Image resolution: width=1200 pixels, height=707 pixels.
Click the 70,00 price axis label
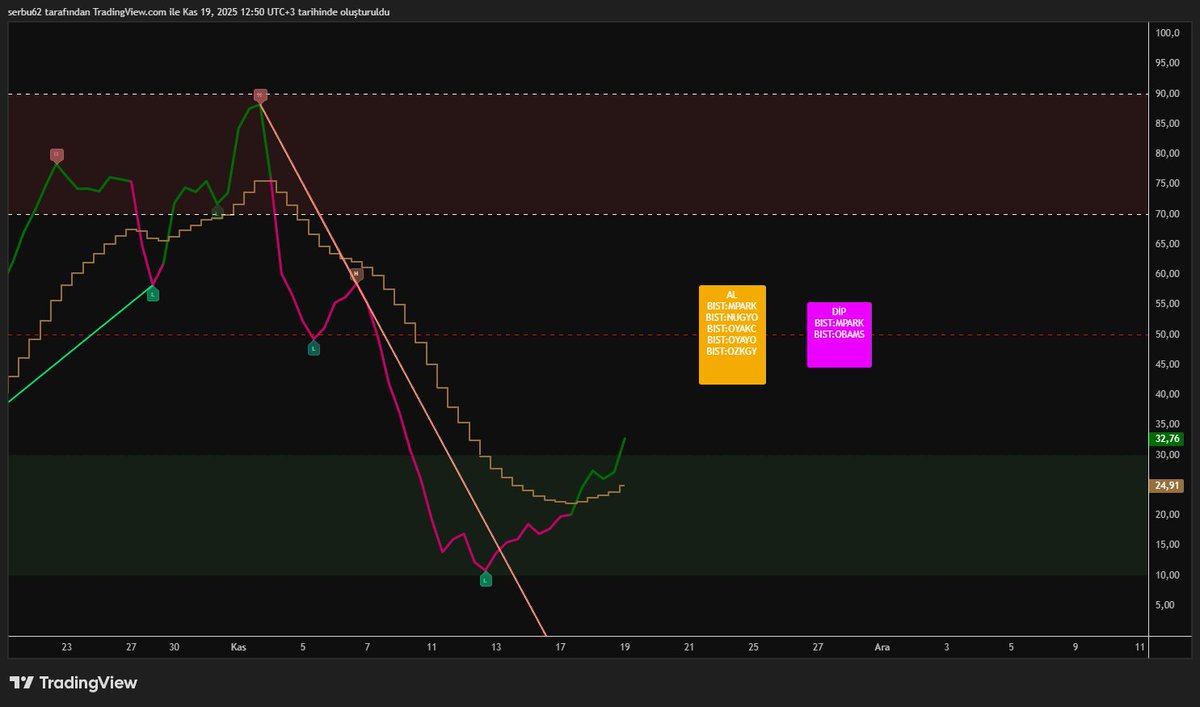click(x=1168, y=214)
